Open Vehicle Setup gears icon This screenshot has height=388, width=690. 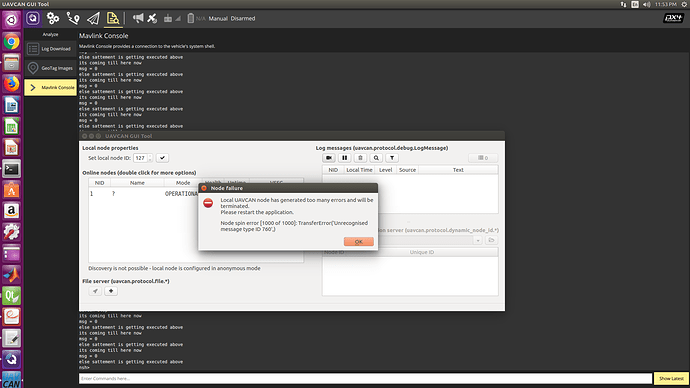pyautogui.click(x=53, y=18)
